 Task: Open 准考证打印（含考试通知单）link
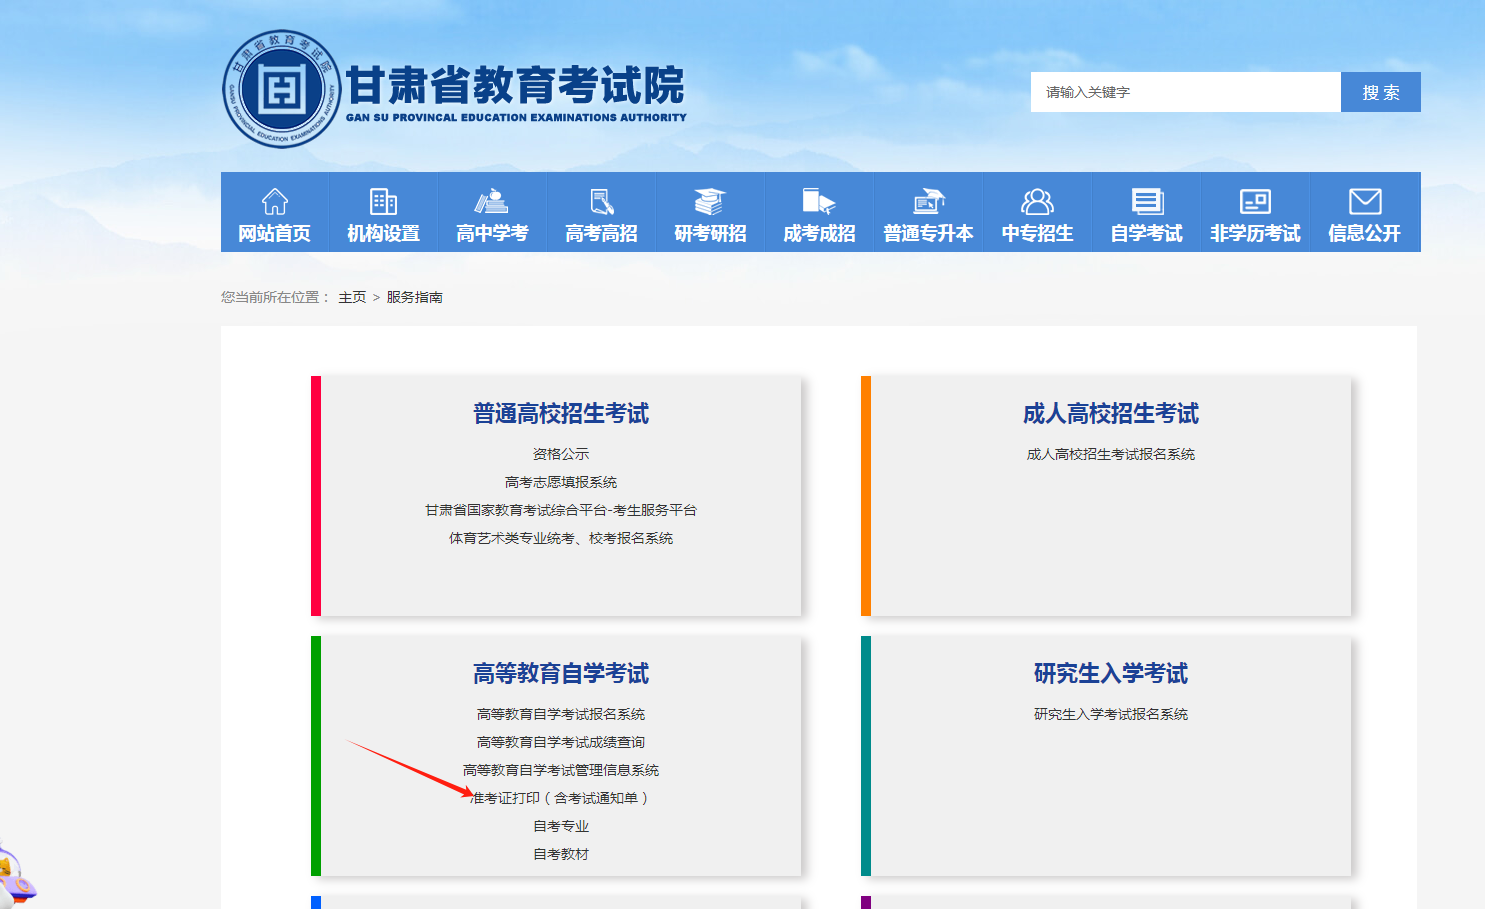tap(561, 798)
